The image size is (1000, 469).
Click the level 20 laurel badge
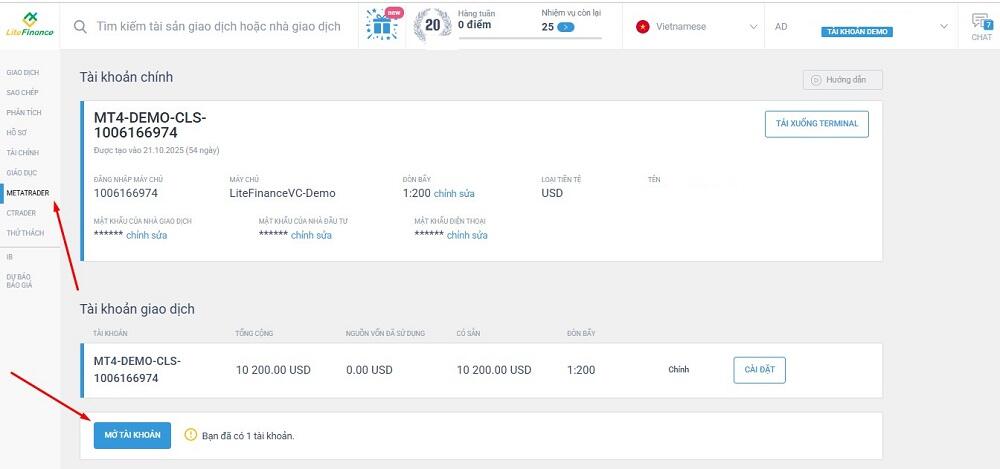[432, 25]
